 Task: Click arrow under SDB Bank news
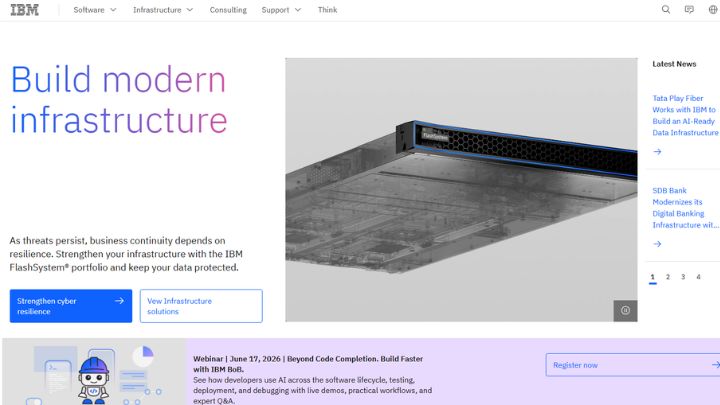(657, 244)
